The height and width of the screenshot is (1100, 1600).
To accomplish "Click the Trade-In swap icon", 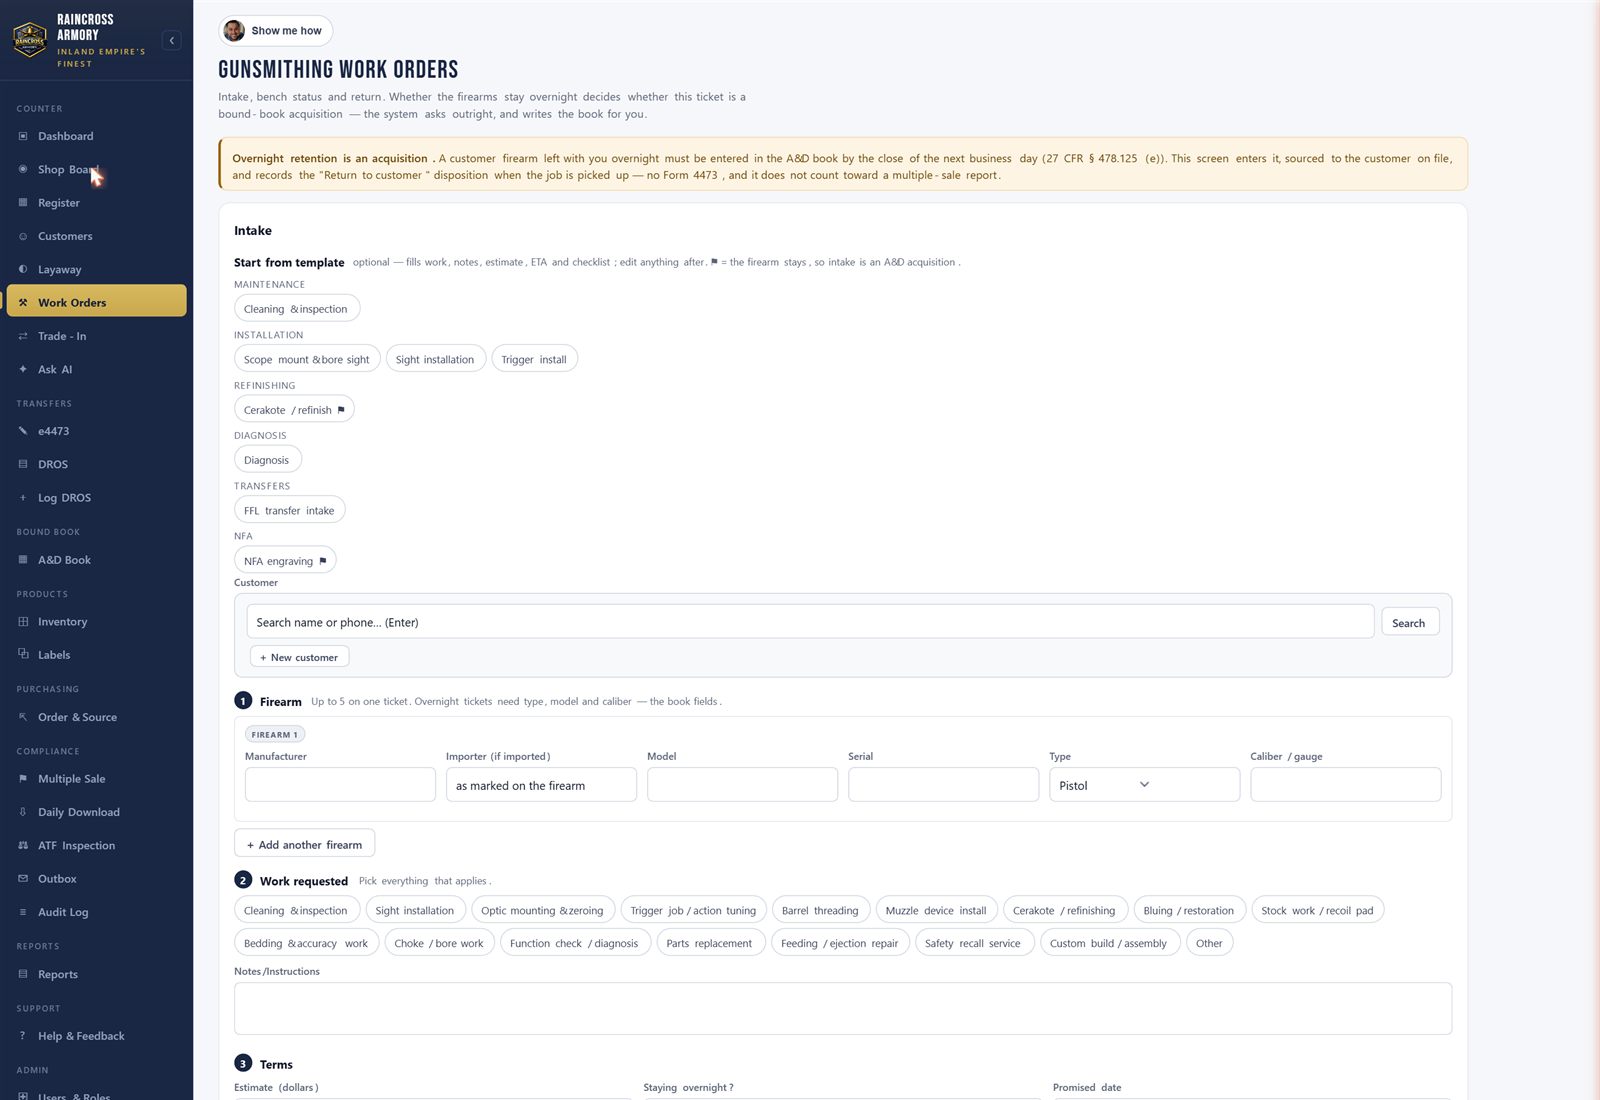I will coord(23,336).
